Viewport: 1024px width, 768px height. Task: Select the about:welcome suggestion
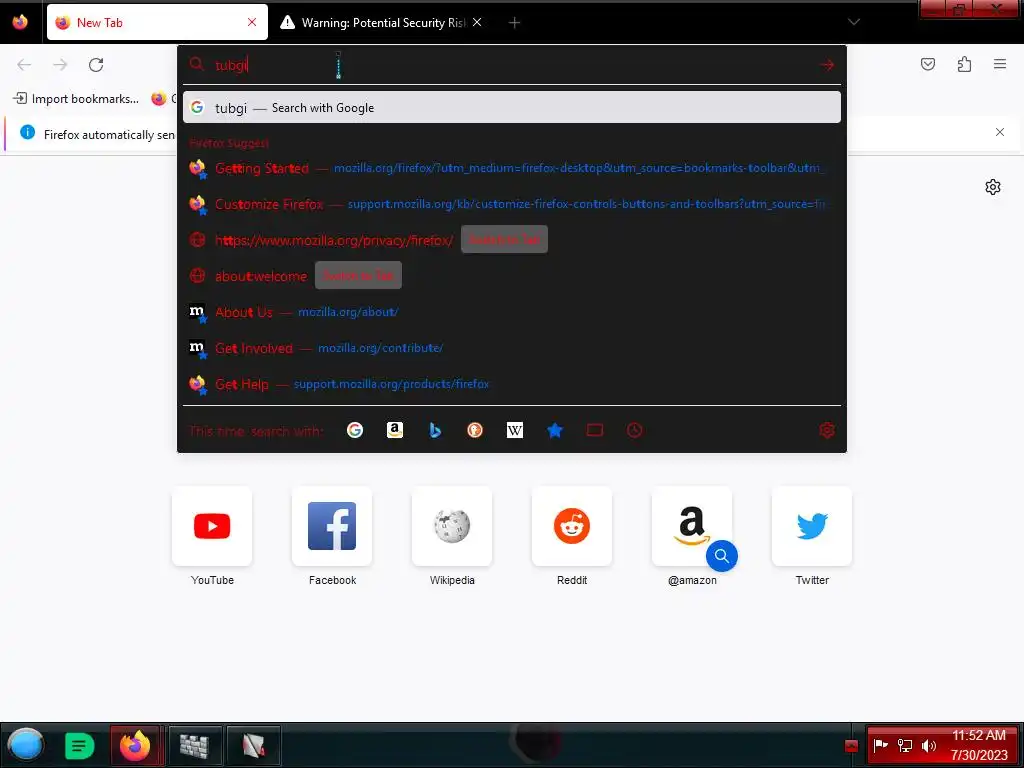point(512,276)
